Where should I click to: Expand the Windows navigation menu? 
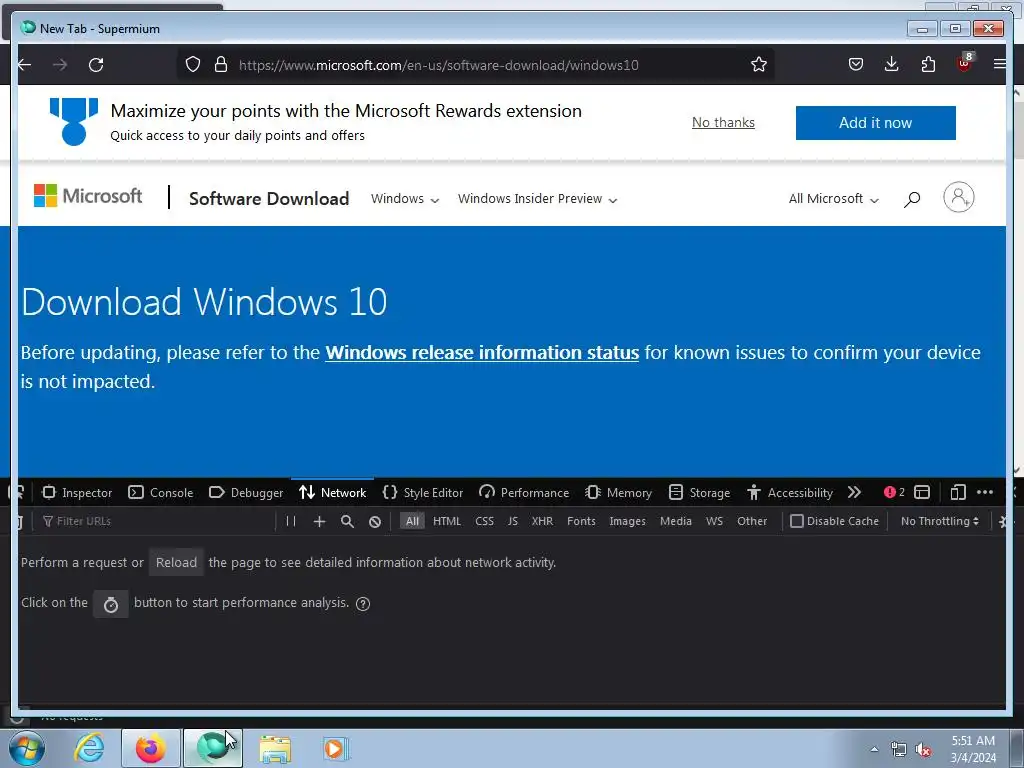pos(404,199)
